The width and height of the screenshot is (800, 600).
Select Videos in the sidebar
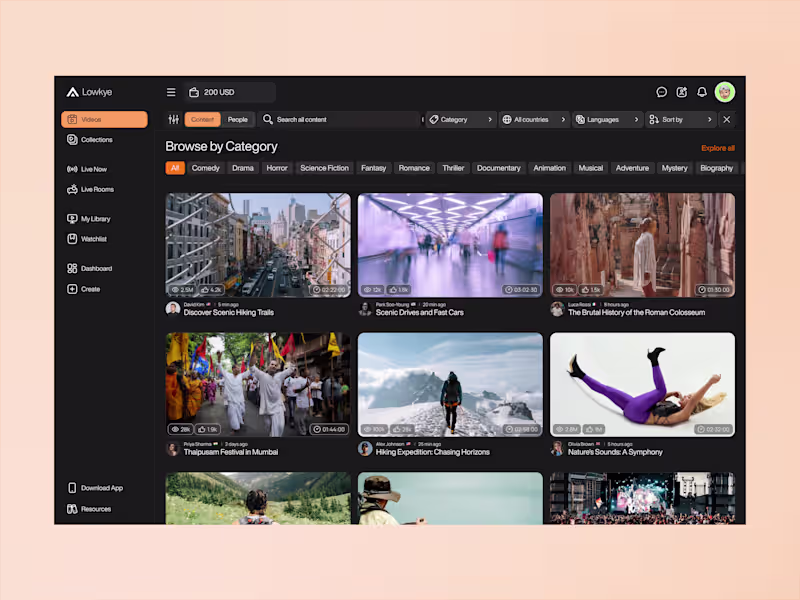pos(104,119)
